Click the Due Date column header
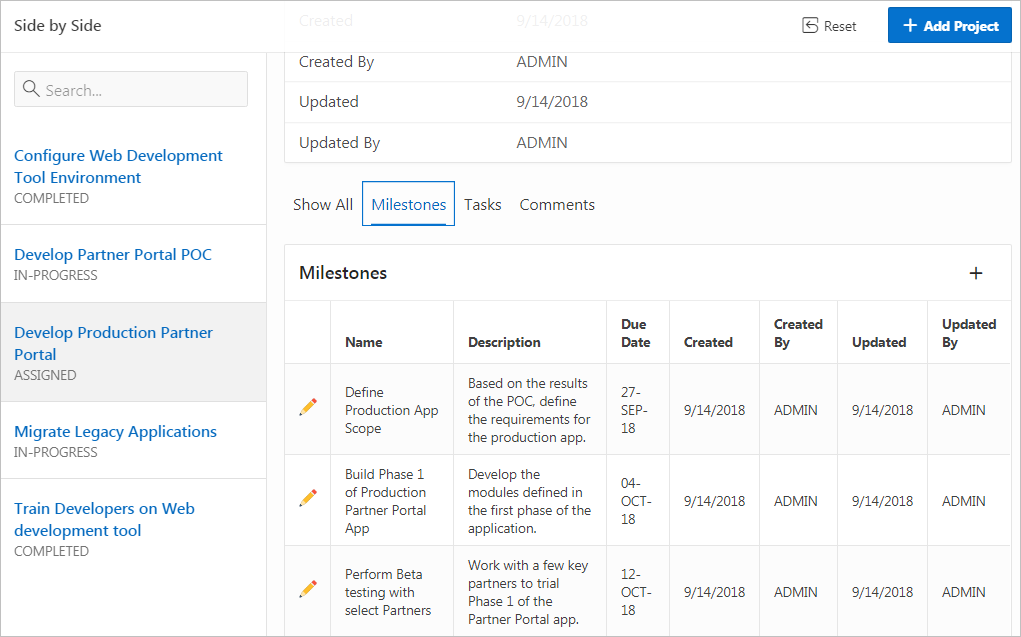This screenshot has width=1021, height=637. 633,333
